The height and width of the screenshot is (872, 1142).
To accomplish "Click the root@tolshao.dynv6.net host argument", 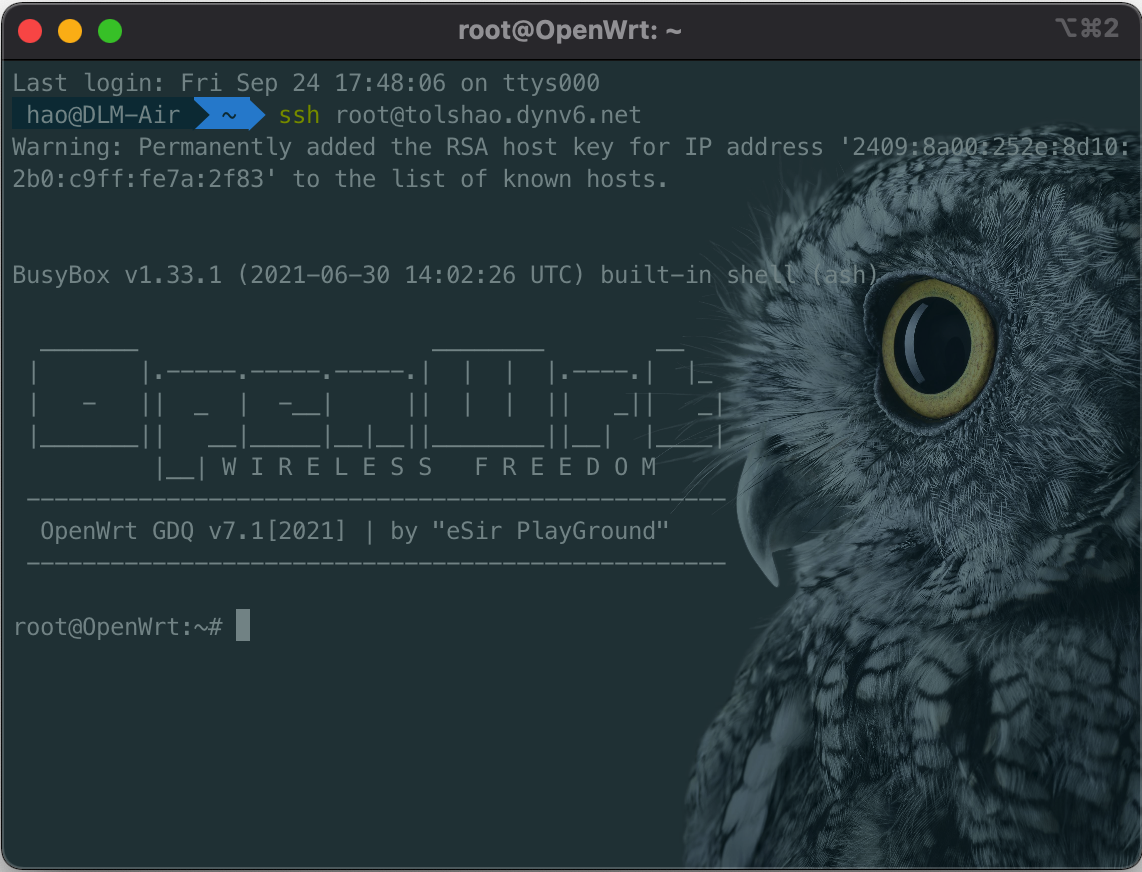I will 488,115.
